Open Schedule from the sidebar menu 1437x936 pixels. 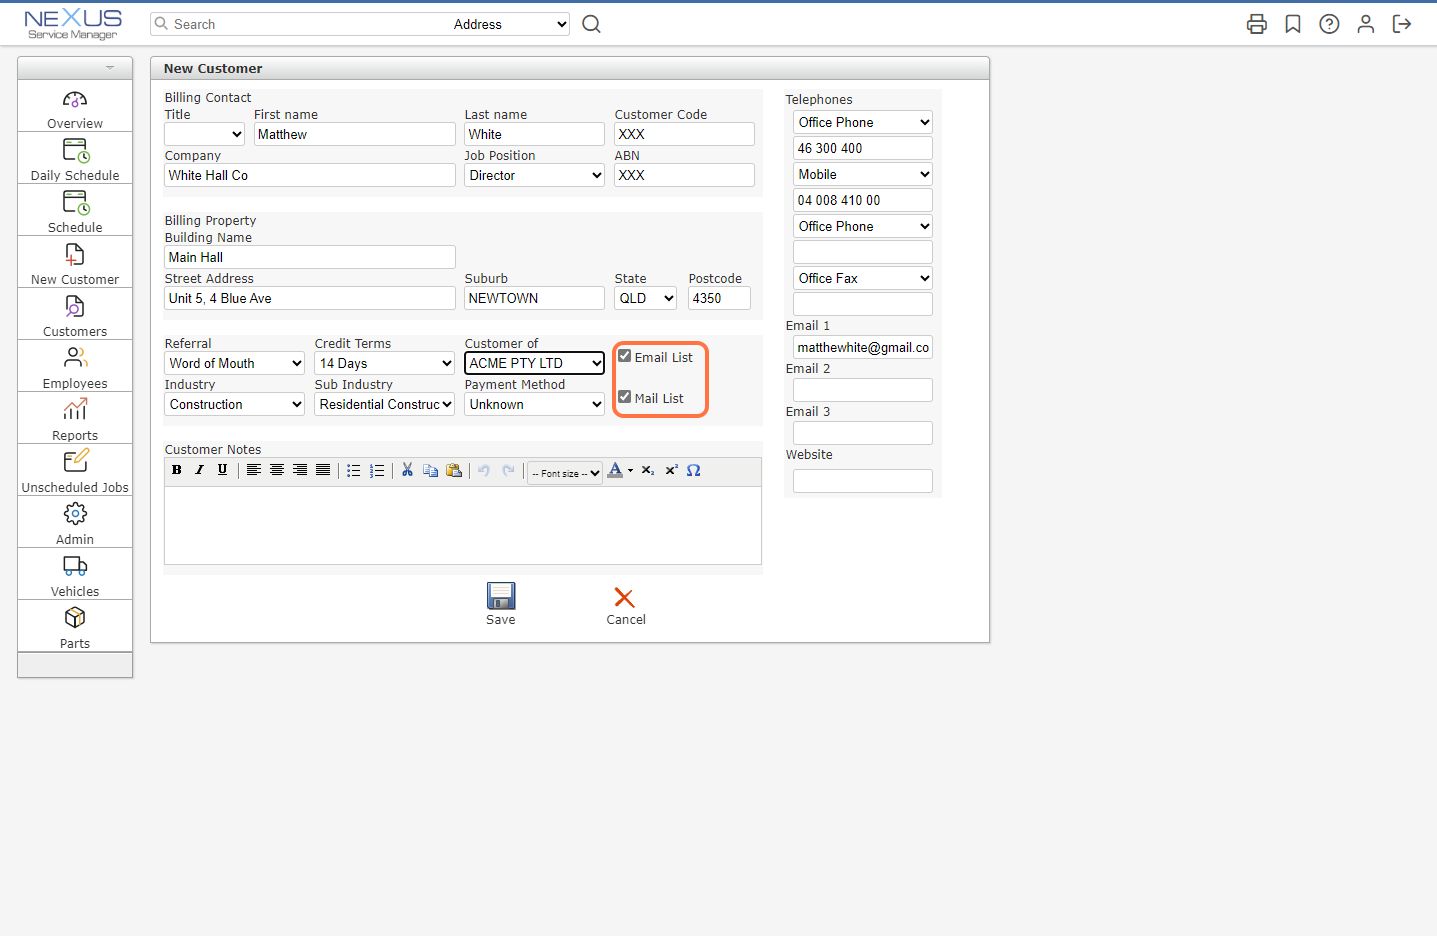pos(75,210)
